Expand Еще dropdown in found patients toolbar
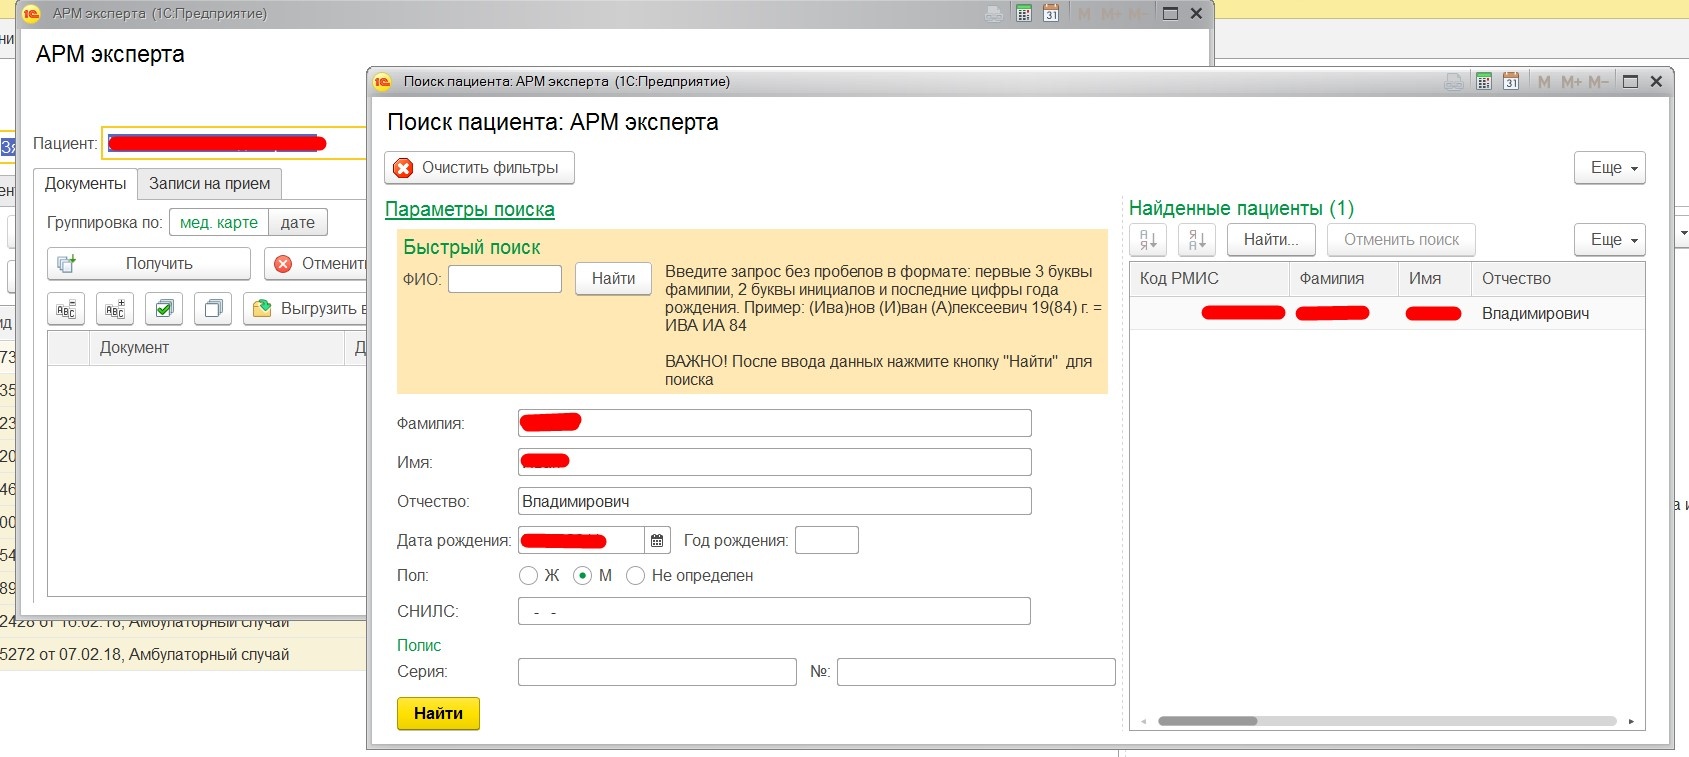 pyautogui.click(x=1609, y=240)
